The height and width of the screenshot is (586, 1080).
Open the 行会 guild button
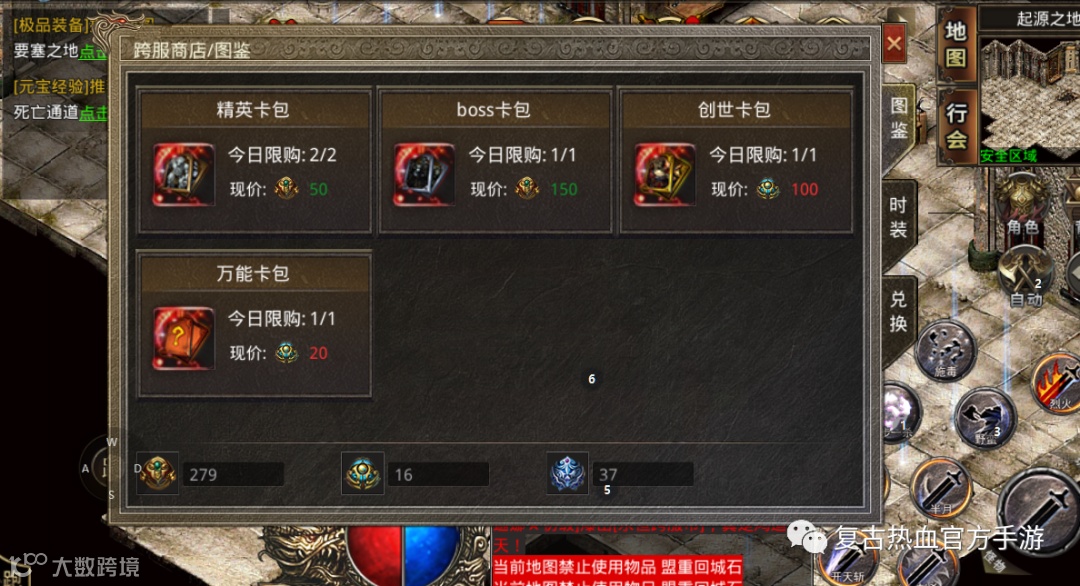pyautogui.click(x=956, y=126)
